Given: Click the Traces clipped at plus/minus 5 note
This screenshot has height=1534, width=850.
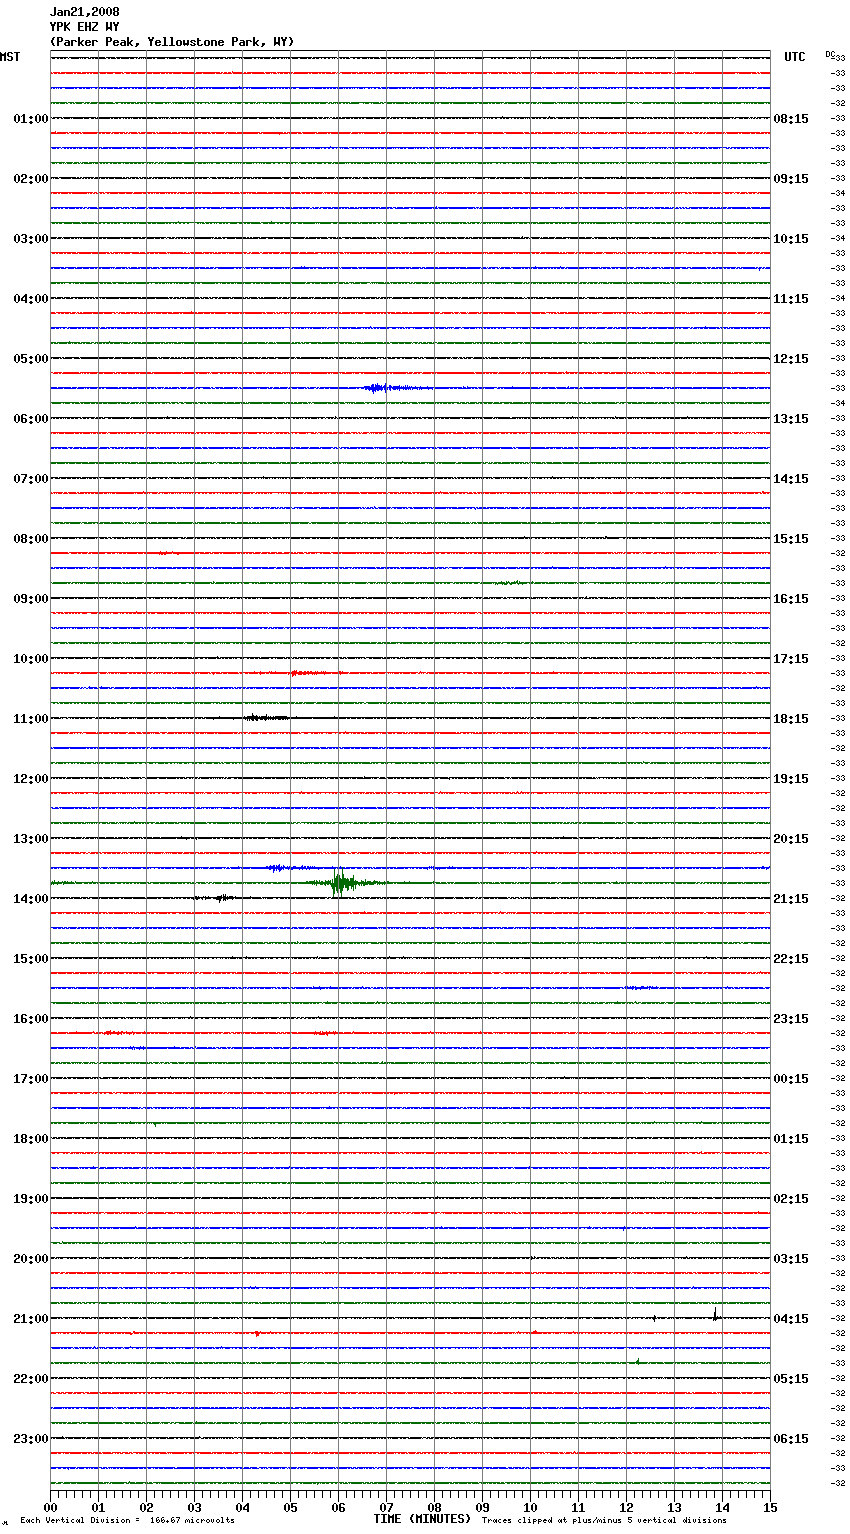Looking at the screenshot, I should 604,1521.
